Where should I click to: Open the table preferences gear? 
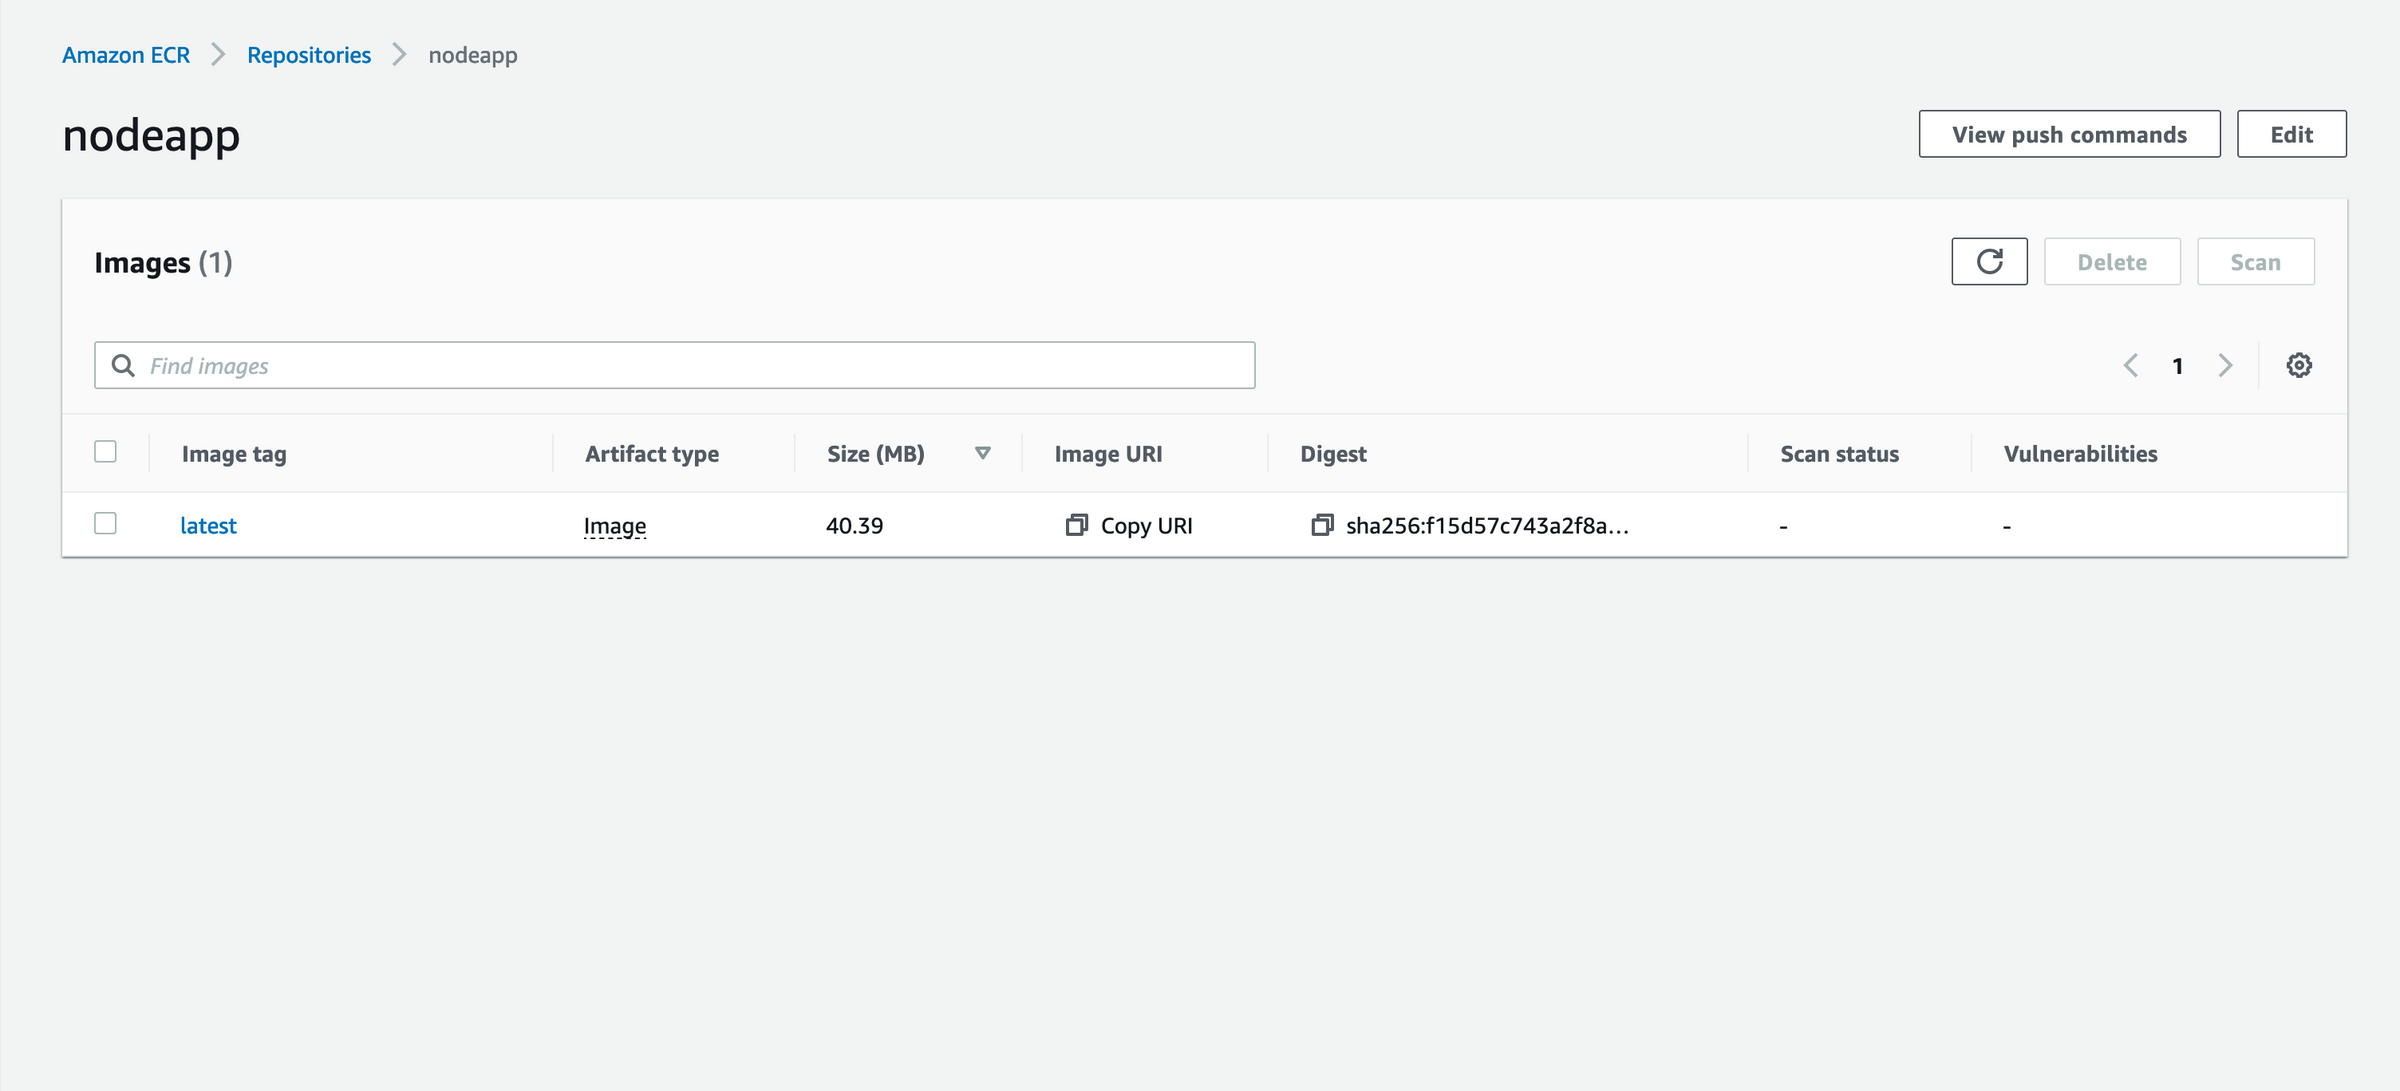click(x=2299, y=364)
